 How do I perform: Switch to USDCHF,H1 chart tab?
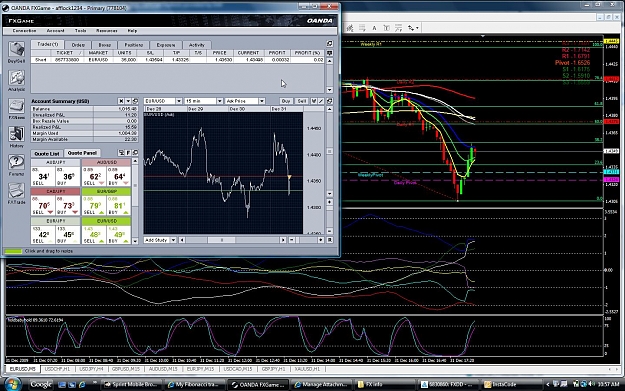57,369
